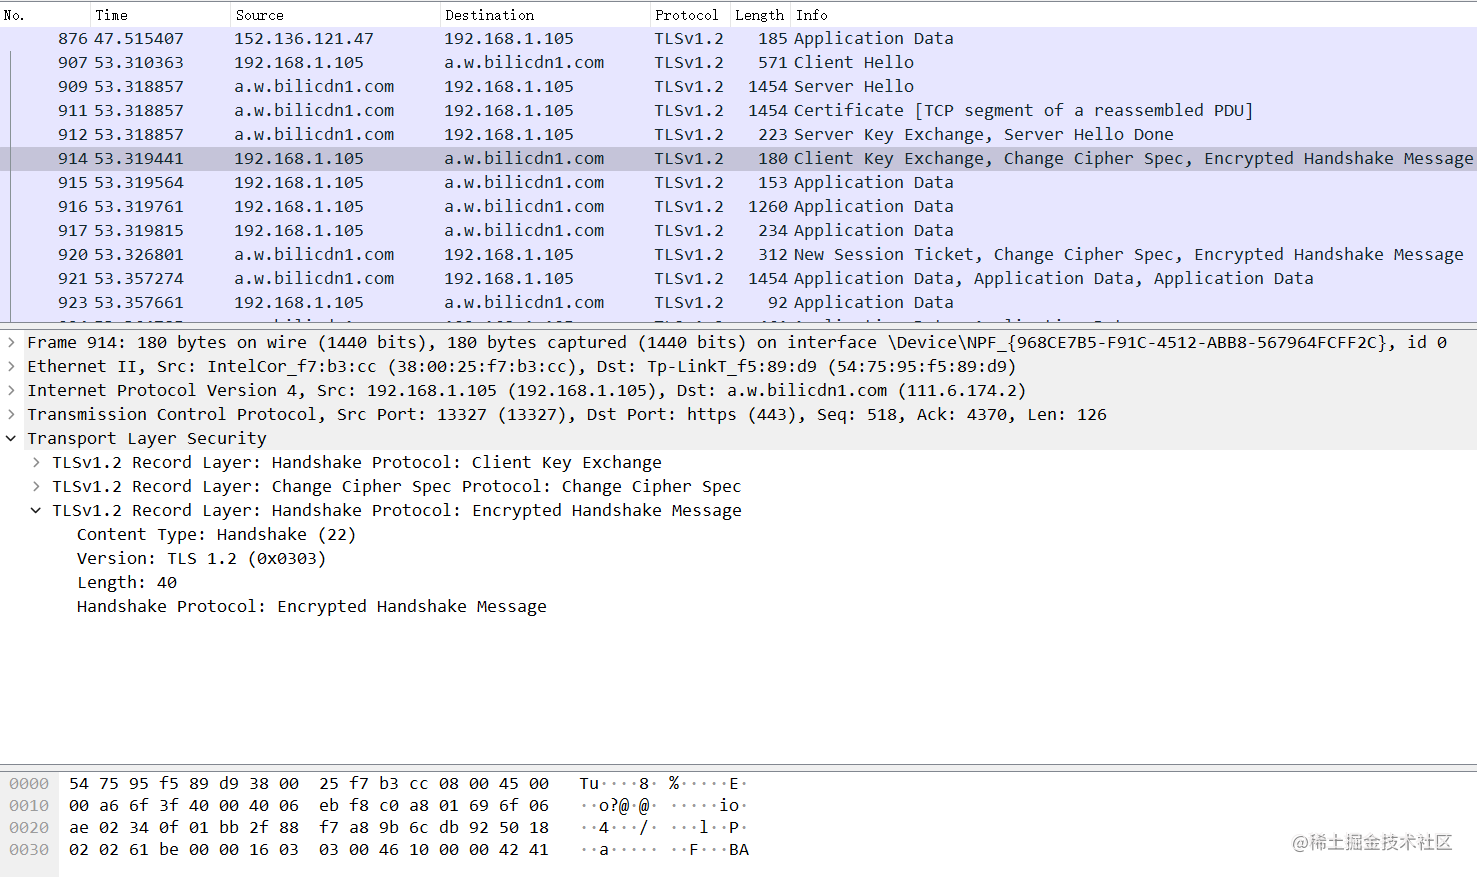1477x877 pixels.
Task: Select packet 911 Certificate row
Action: coord(738,110)
